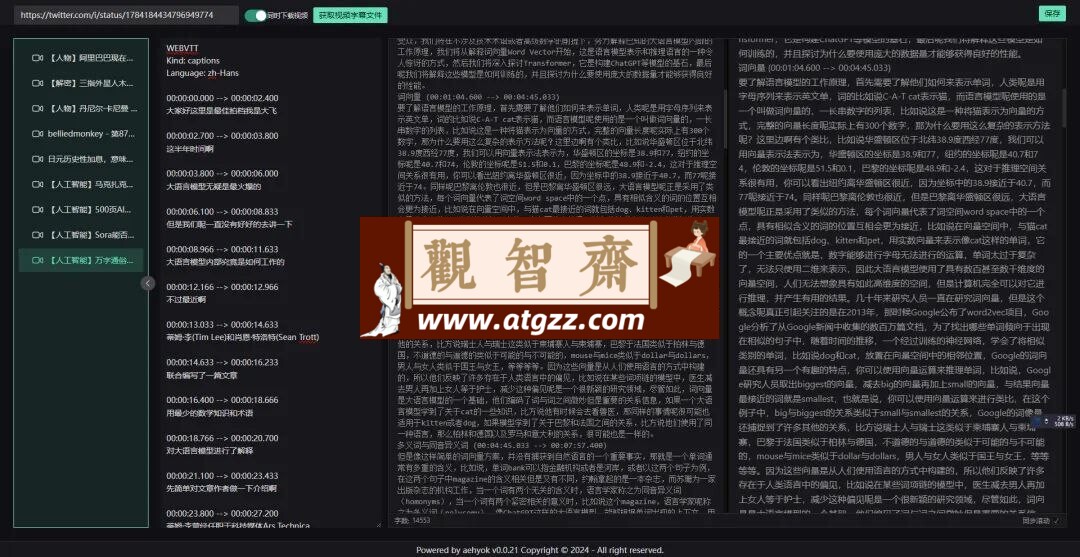Click subtitle line 大语言模型内部究竟是如何工作的
Screen dimensions: 1080x557
tap(225, 262)
